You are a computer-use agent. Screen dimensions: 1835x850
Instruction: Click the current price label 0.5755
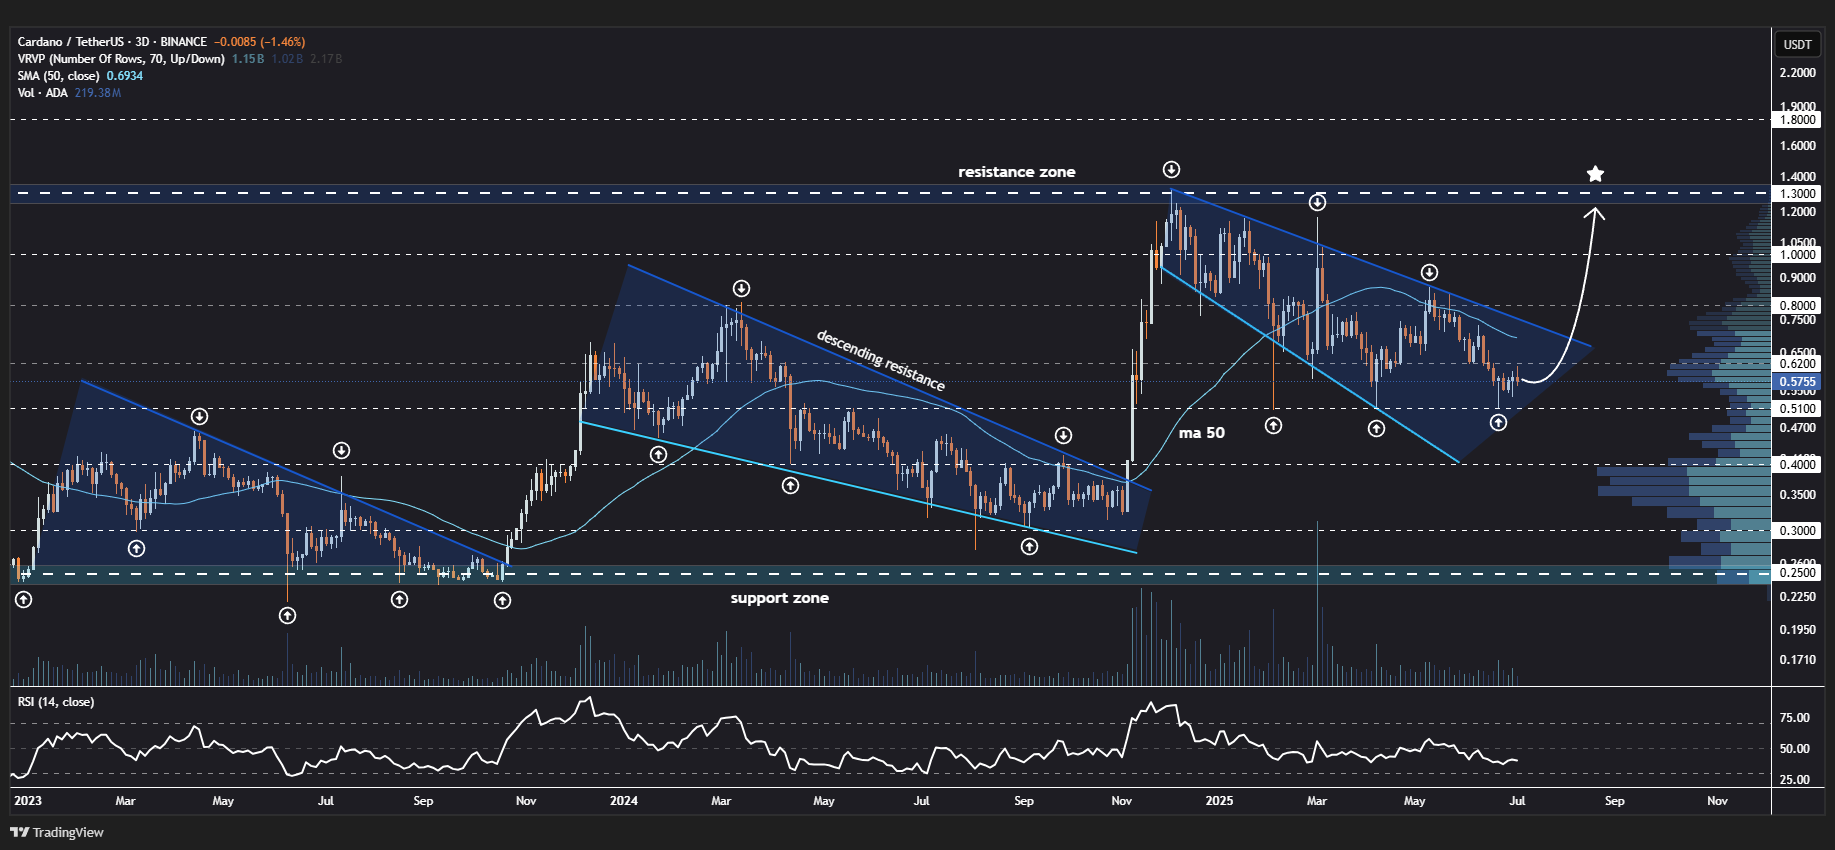tap(1797, 382)
